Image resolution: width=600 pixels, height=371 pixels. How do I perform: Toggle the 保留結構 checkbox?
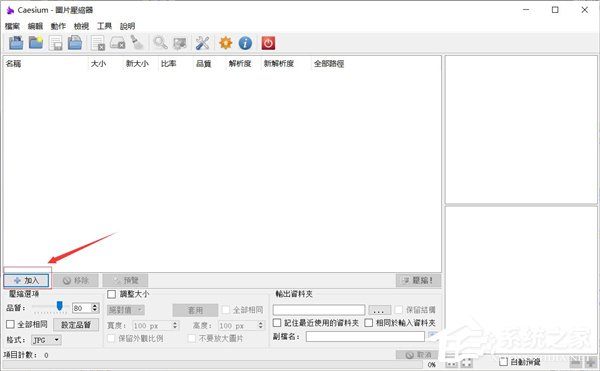399,309
